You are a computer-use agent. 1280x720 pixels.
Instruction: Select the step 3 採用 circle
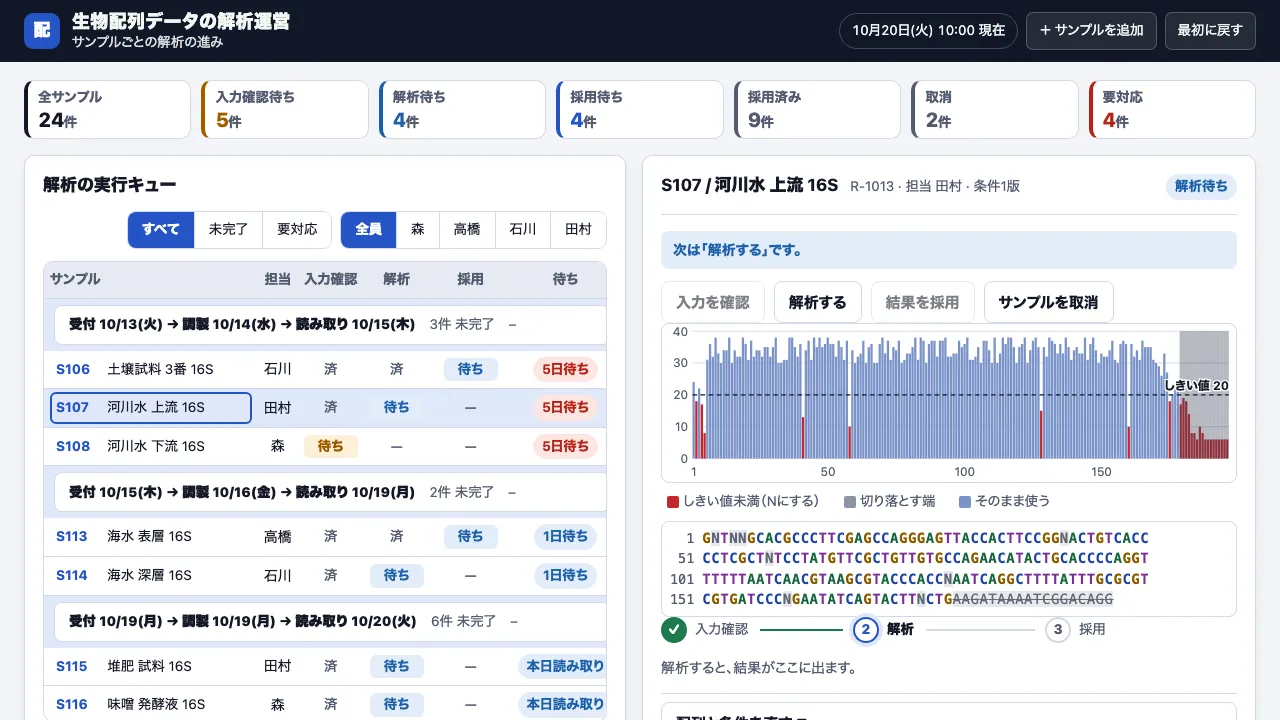coord(1058,630)
